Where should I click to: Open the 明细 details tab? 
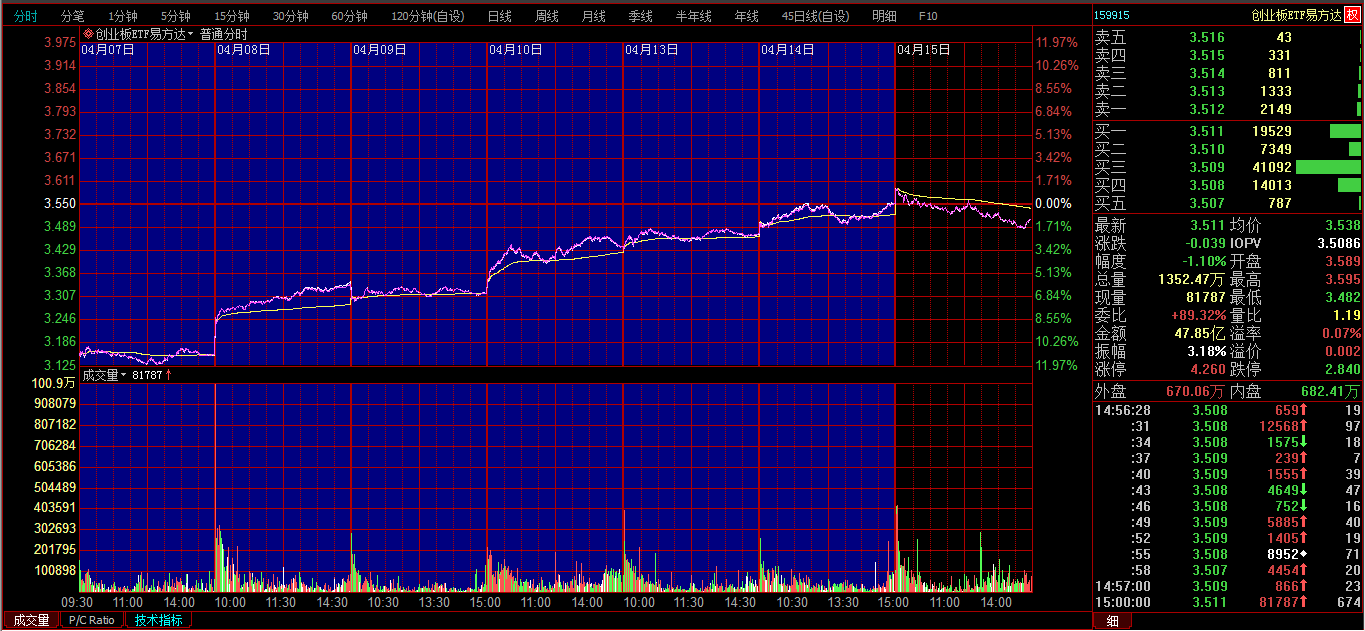pos(884,16)
